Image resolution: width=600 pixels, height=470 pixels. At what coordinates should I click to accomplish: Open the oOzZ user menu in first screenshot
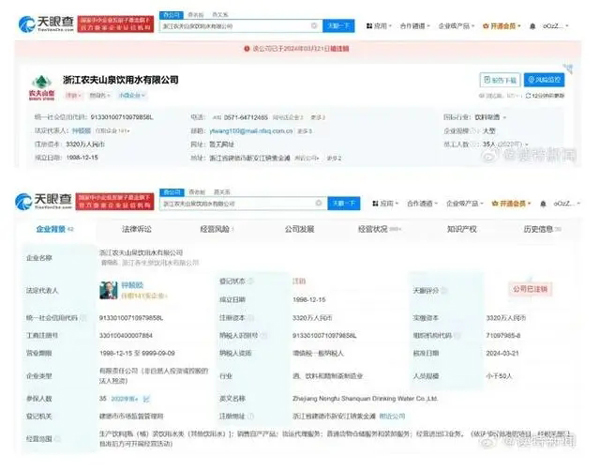click(x=556, y=26)
